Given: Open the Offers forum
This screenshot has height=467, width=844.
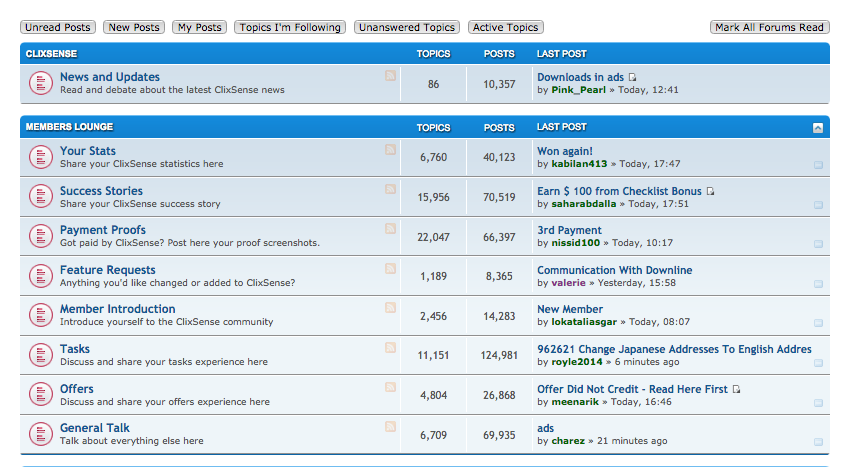Looking at the screenshot, I should (76, 388).
